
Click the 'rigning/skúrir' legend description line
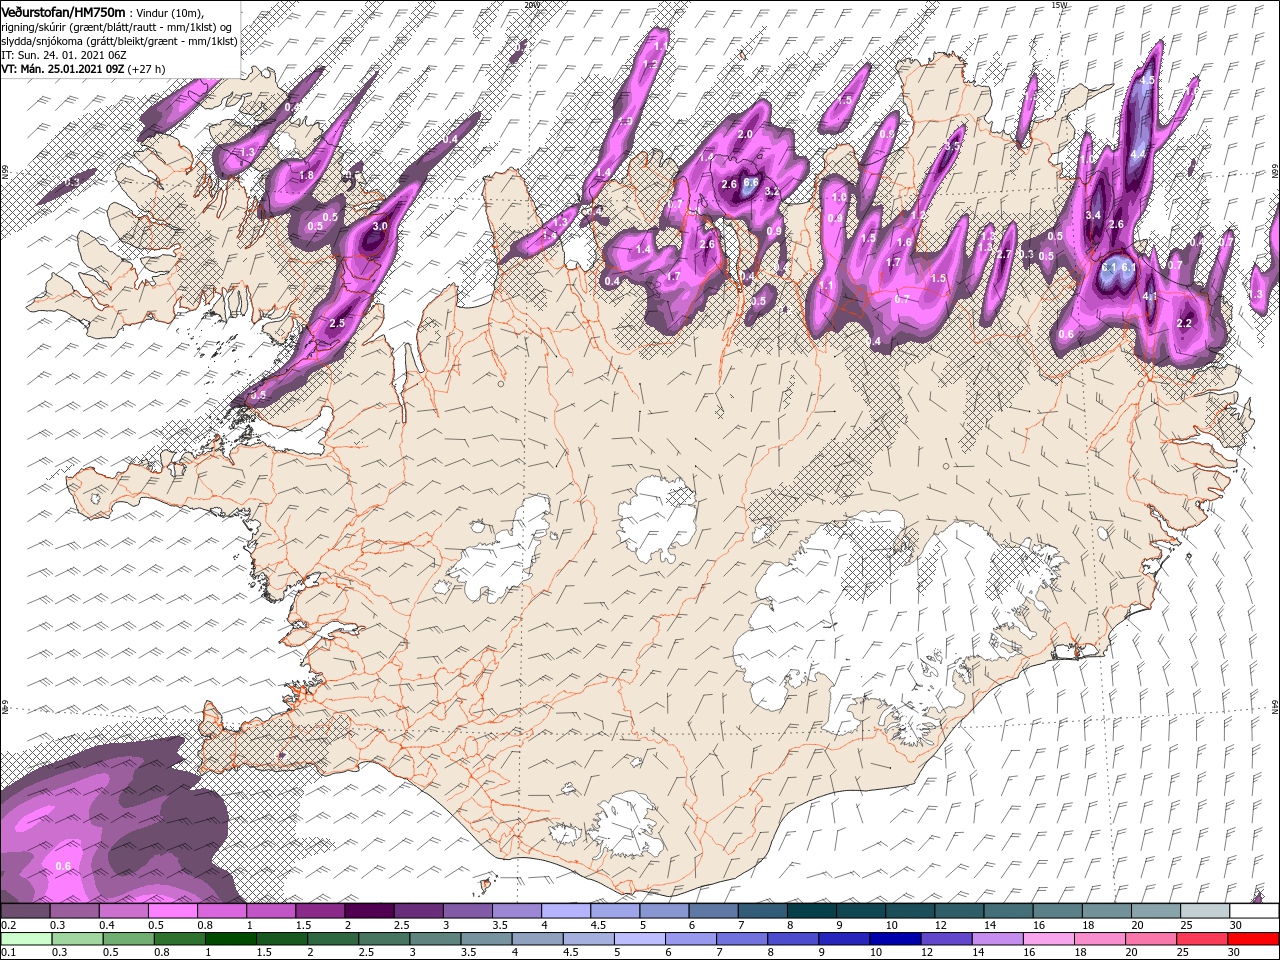(116, 26)
